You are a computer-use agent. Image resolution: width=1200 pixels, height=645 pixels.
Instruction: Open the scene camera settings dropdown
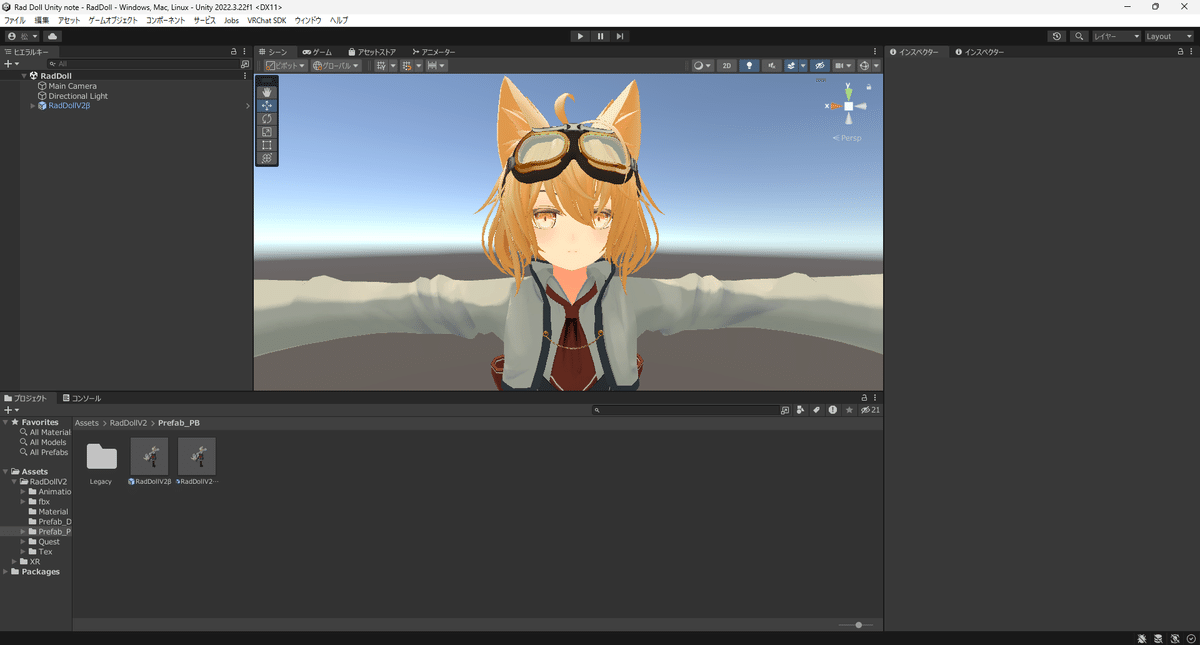pyautogui.click(x=844, y=65)
